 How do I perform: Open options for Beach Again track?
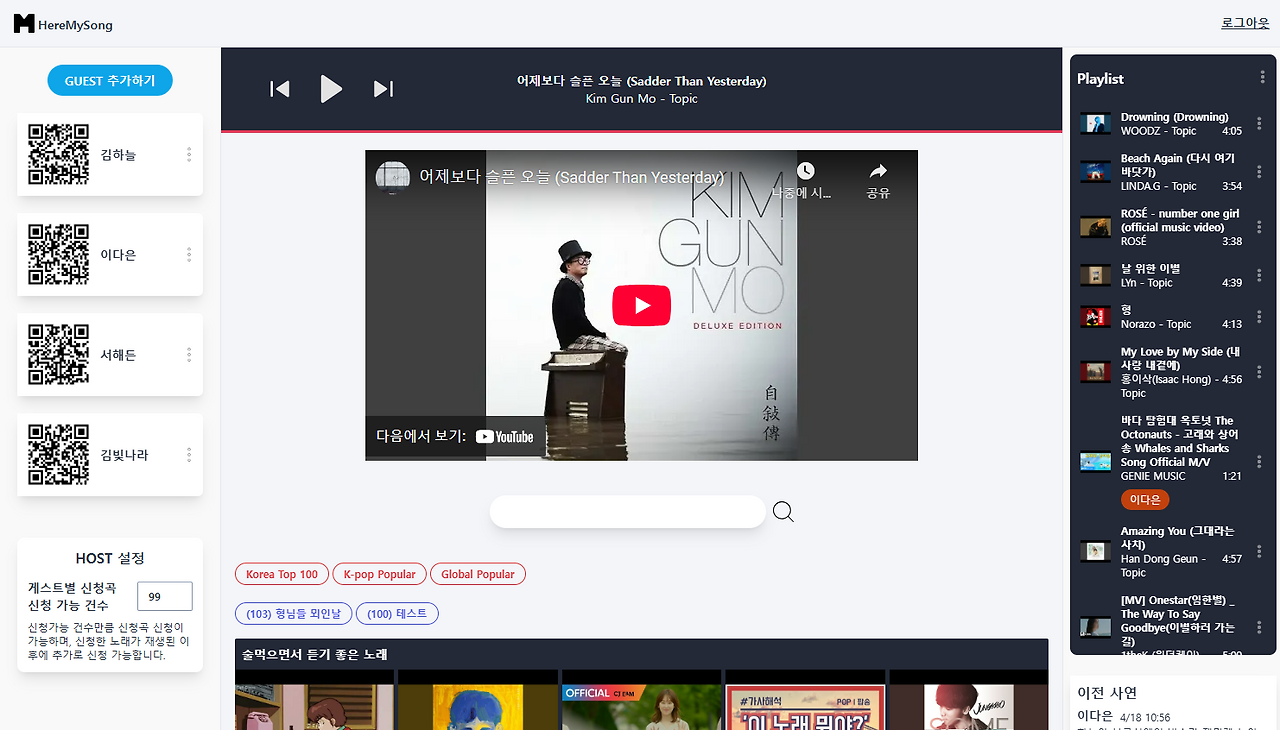1259,172
